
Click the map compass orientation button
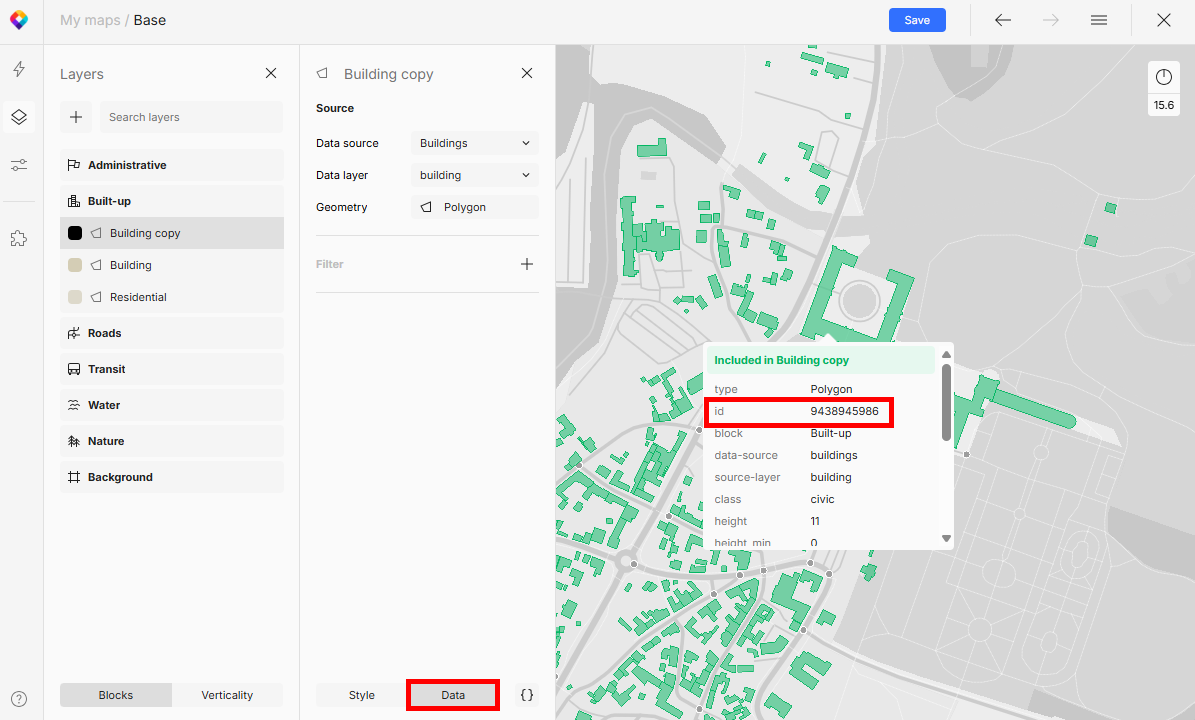(1163, 77)
